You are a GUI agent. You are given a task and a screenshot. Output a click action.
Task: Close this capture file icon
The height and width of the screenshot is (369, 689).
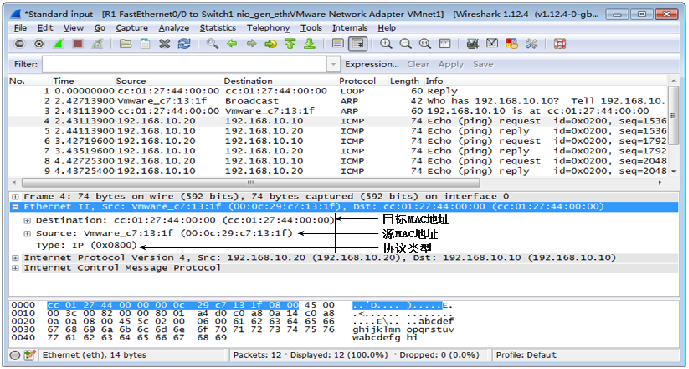coord(164,43)
